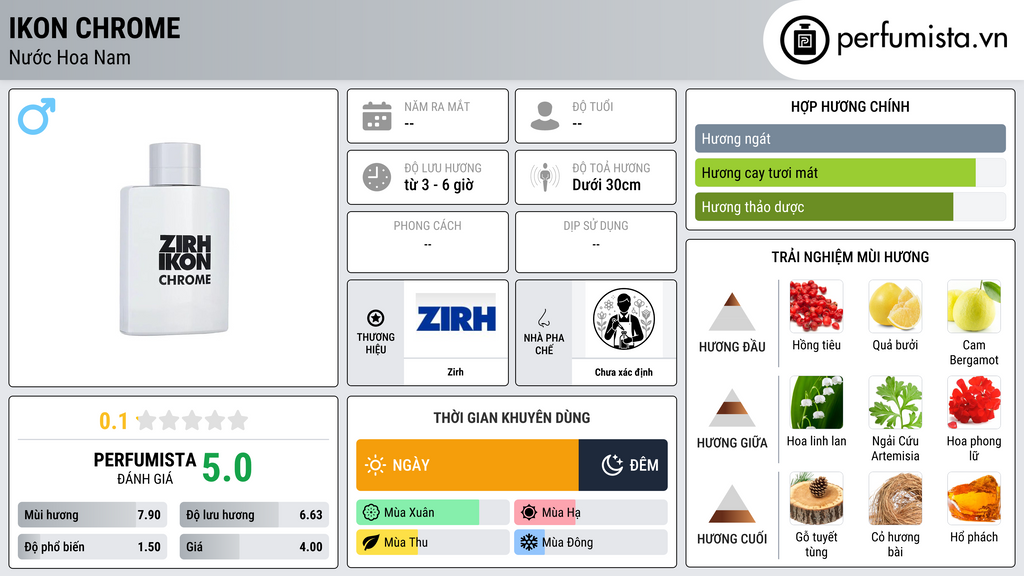Click the calendar icon for Năm ra mắt
Viewport: 1024px width, 576px height.
pos(377,116)
